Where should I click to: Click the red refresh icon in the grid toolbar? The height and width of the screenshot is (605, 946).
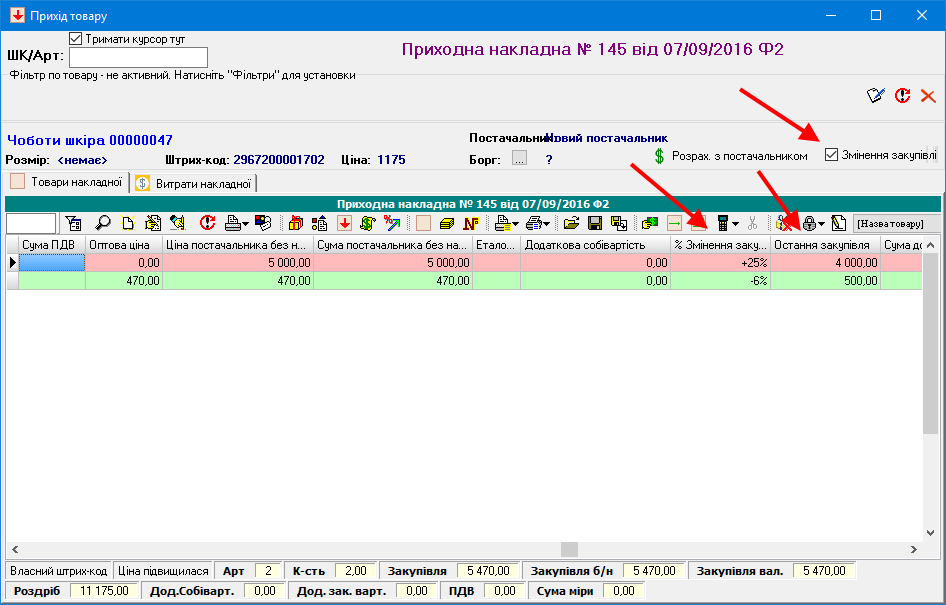click(207, 223)
